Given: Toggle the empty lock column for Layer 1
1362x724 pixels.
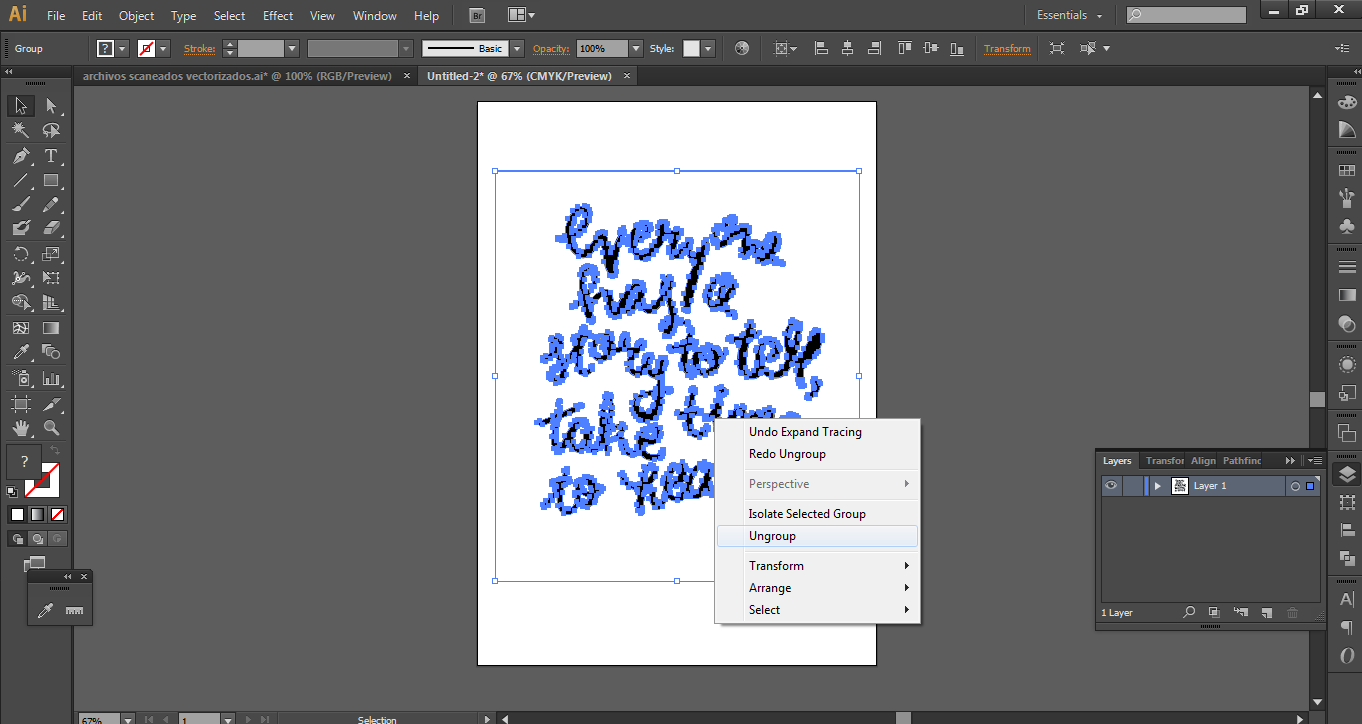Looking at the screenshot, I should click(1132, 486).
